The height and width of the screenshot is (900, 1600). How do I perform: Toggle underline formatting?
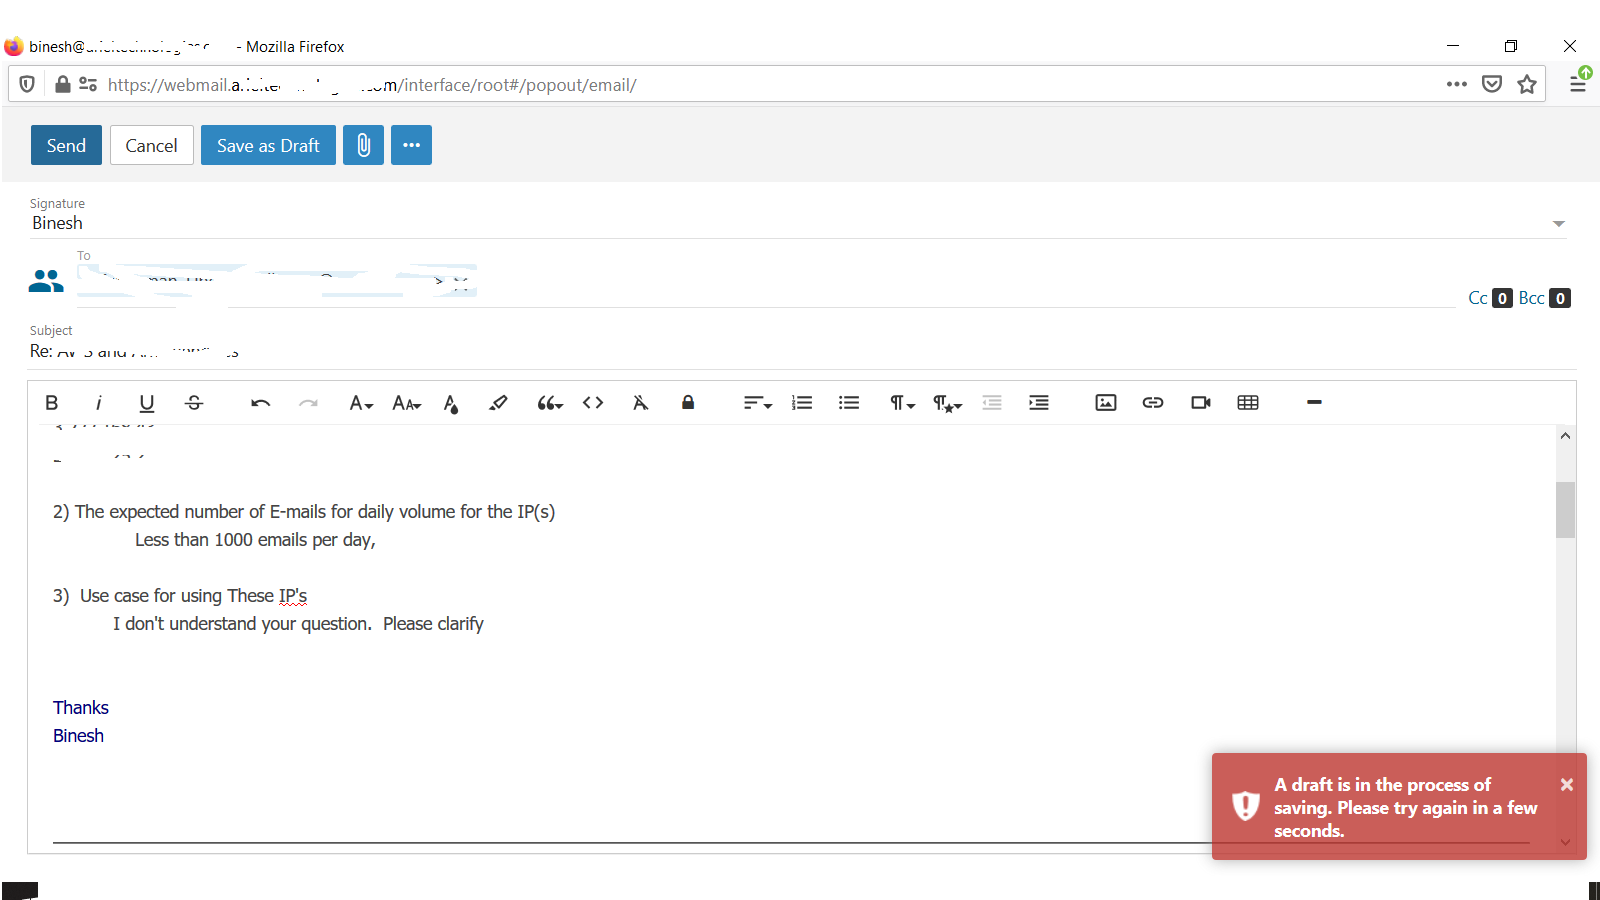146,403
